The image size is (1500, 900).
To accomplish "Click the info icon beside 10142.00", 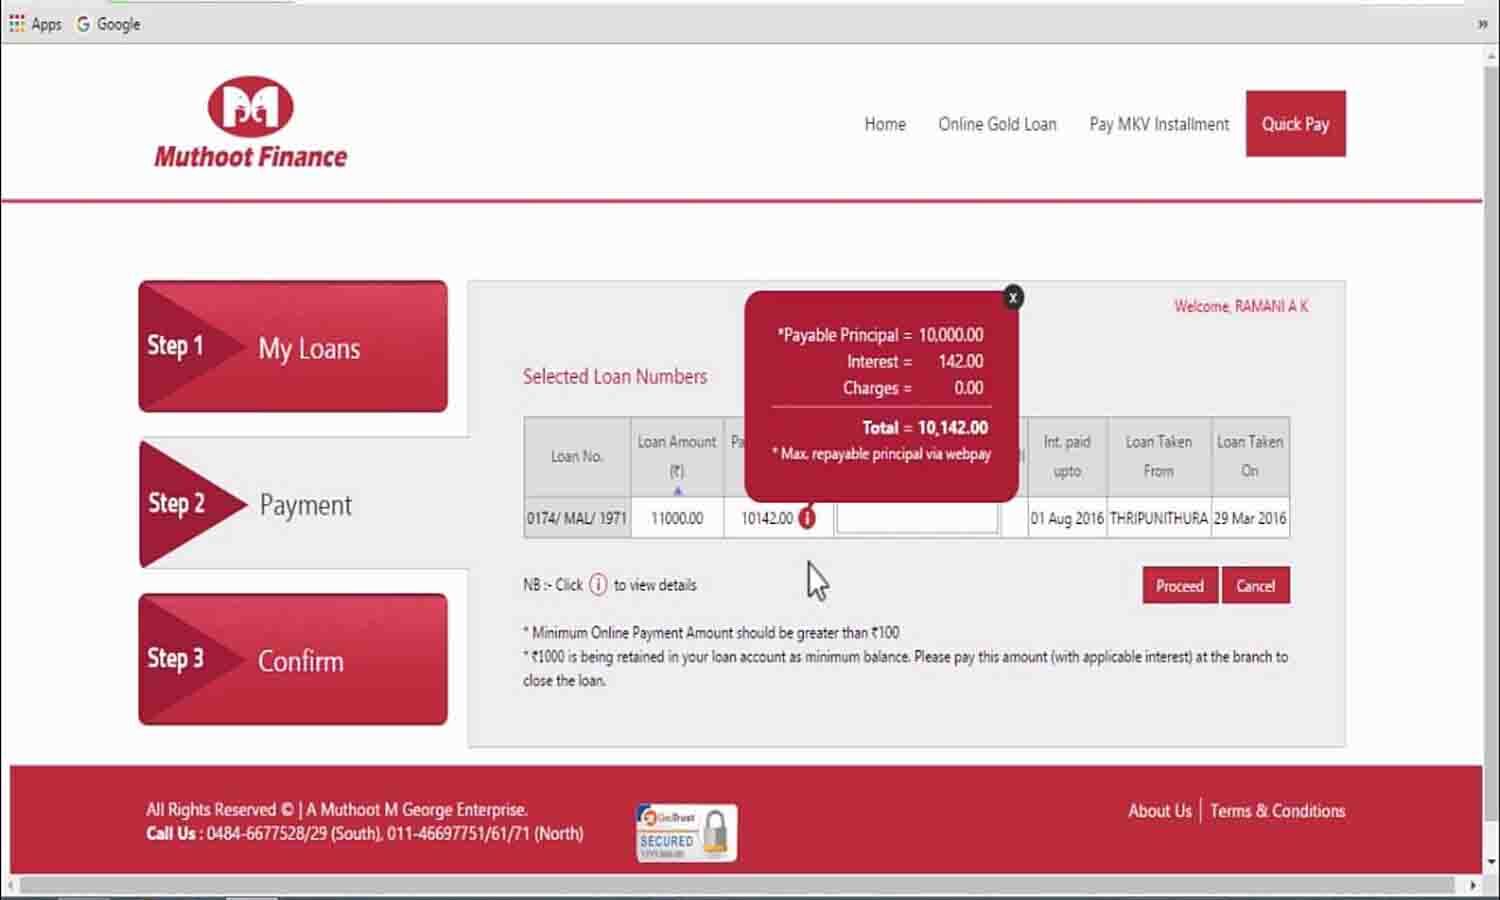I will point(808,518).
